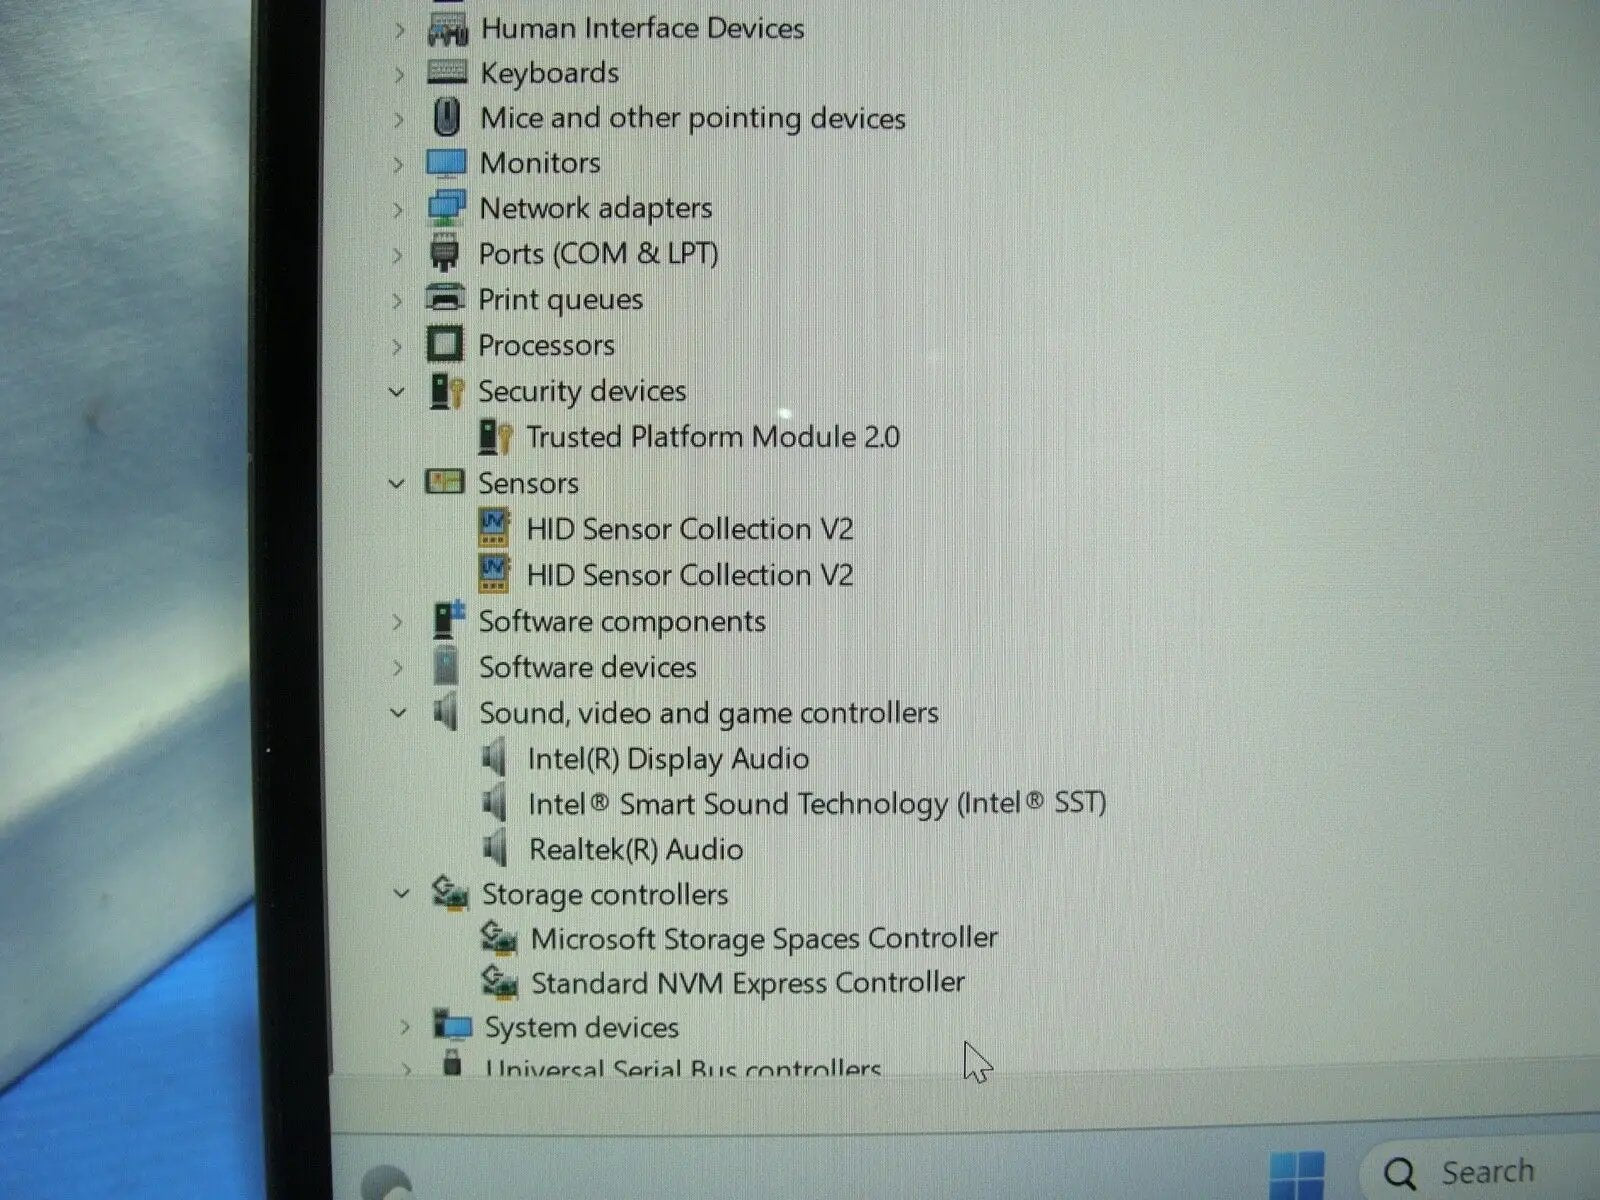Select Intel(R) Display Audio text

point(668,759)
